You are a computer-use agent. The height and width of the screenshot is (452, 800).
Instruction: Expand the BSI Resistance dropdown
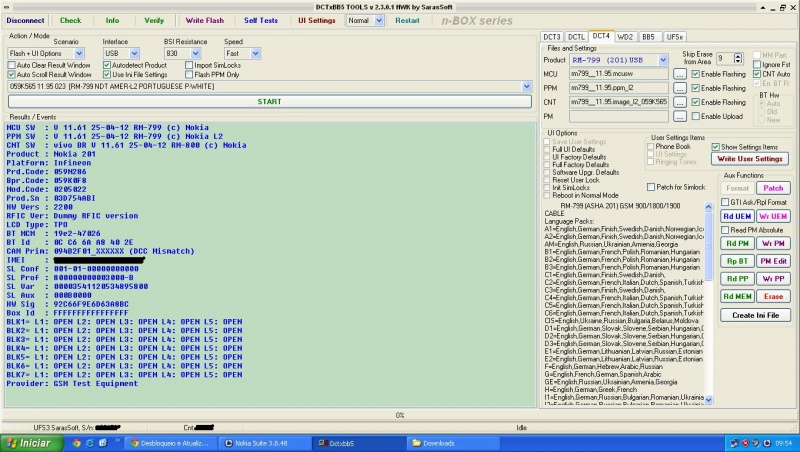pyautogui.click(x=195, y=53)
